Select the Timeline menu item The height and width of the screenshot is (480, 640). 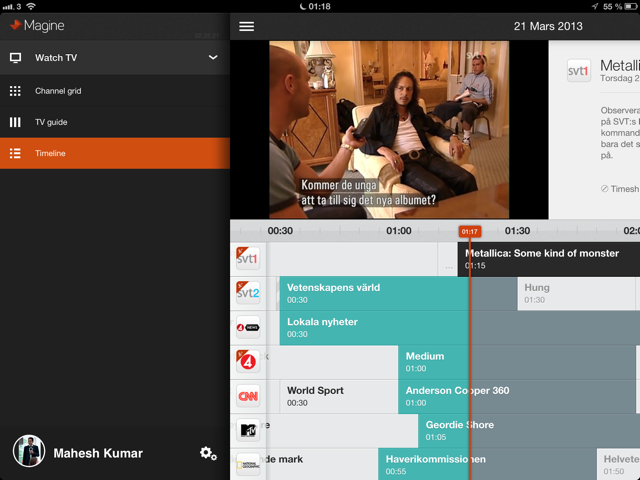click(115, 153)
